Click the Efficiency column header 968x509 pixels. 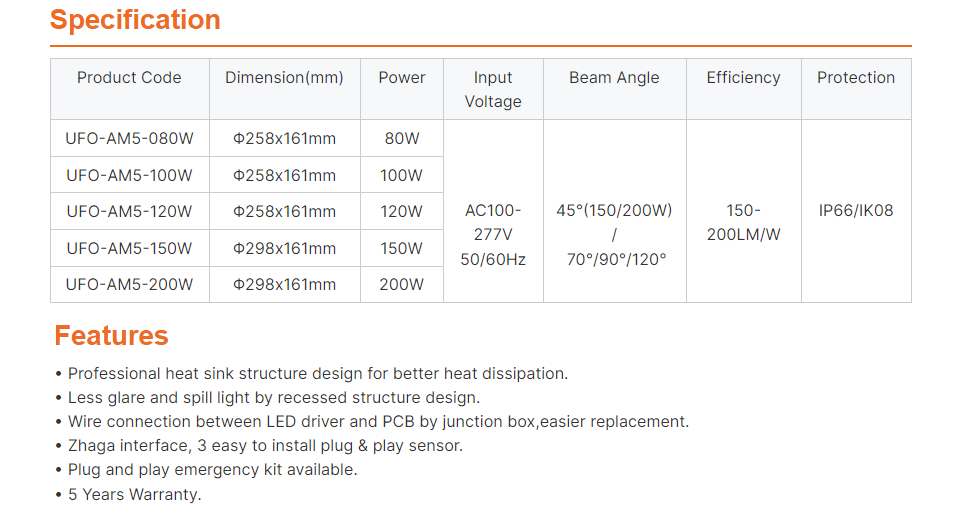(743, 78)
